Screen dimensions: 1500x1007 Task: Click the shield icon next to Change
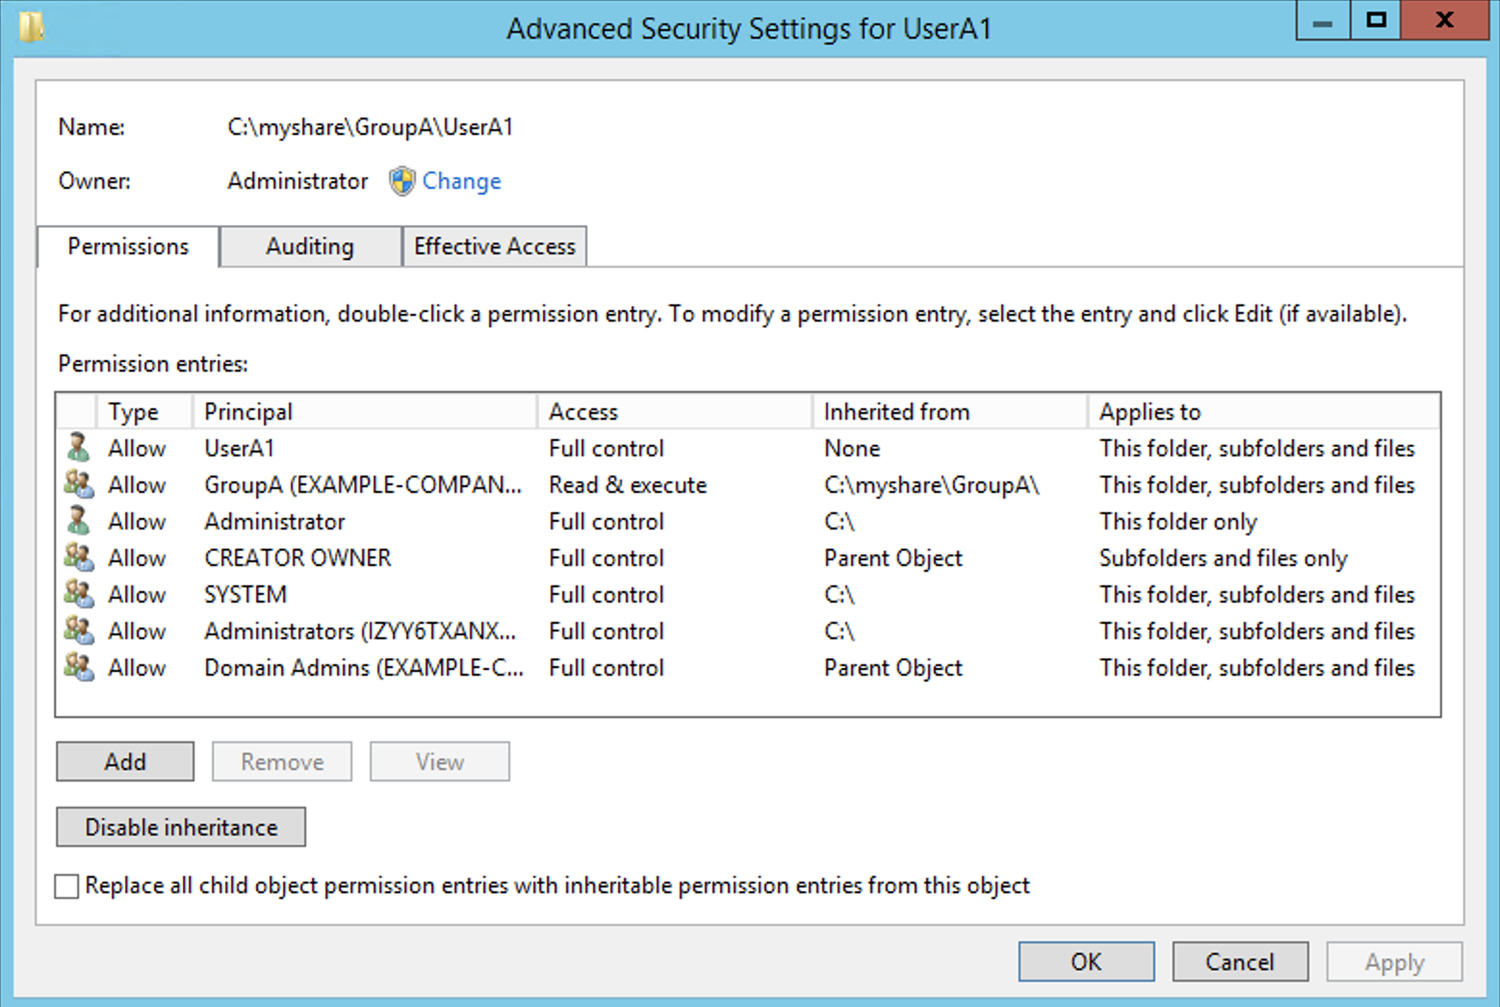point(402,181)
